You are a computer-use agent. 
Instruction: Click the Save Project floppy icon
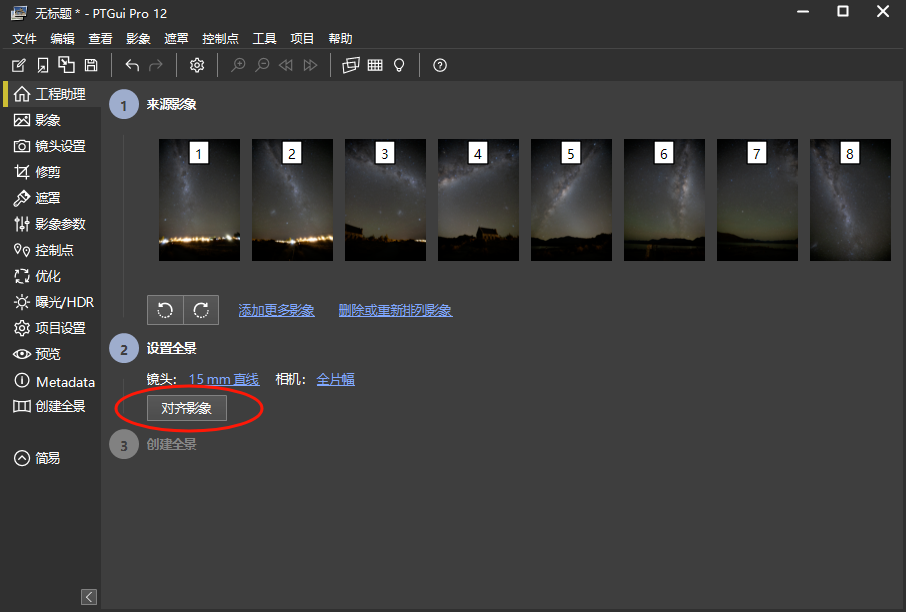pos(91,65)
